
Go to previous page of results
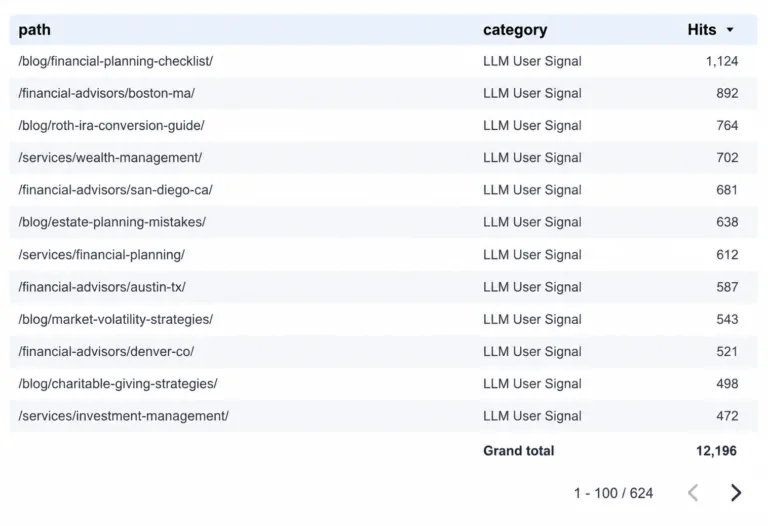point(693,493)
